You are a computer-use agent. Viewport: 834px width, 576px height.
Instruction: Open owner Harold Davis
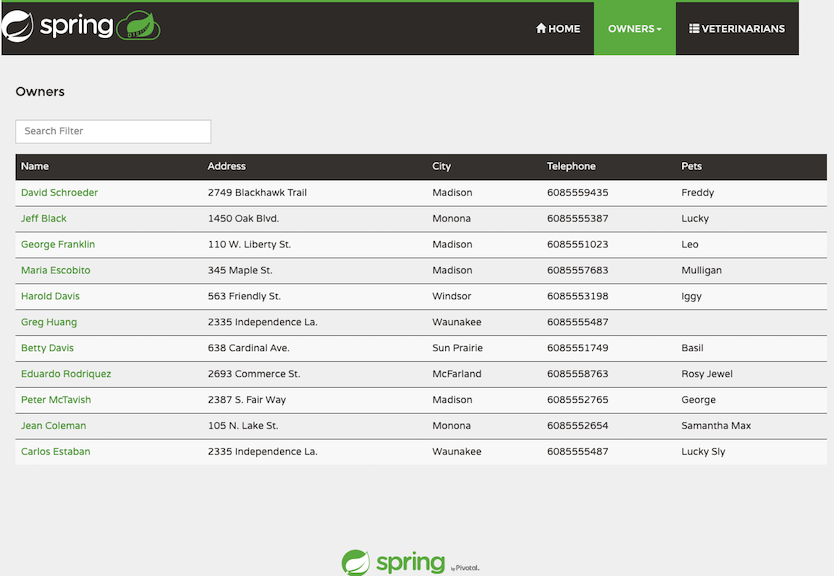coord(51,296)
